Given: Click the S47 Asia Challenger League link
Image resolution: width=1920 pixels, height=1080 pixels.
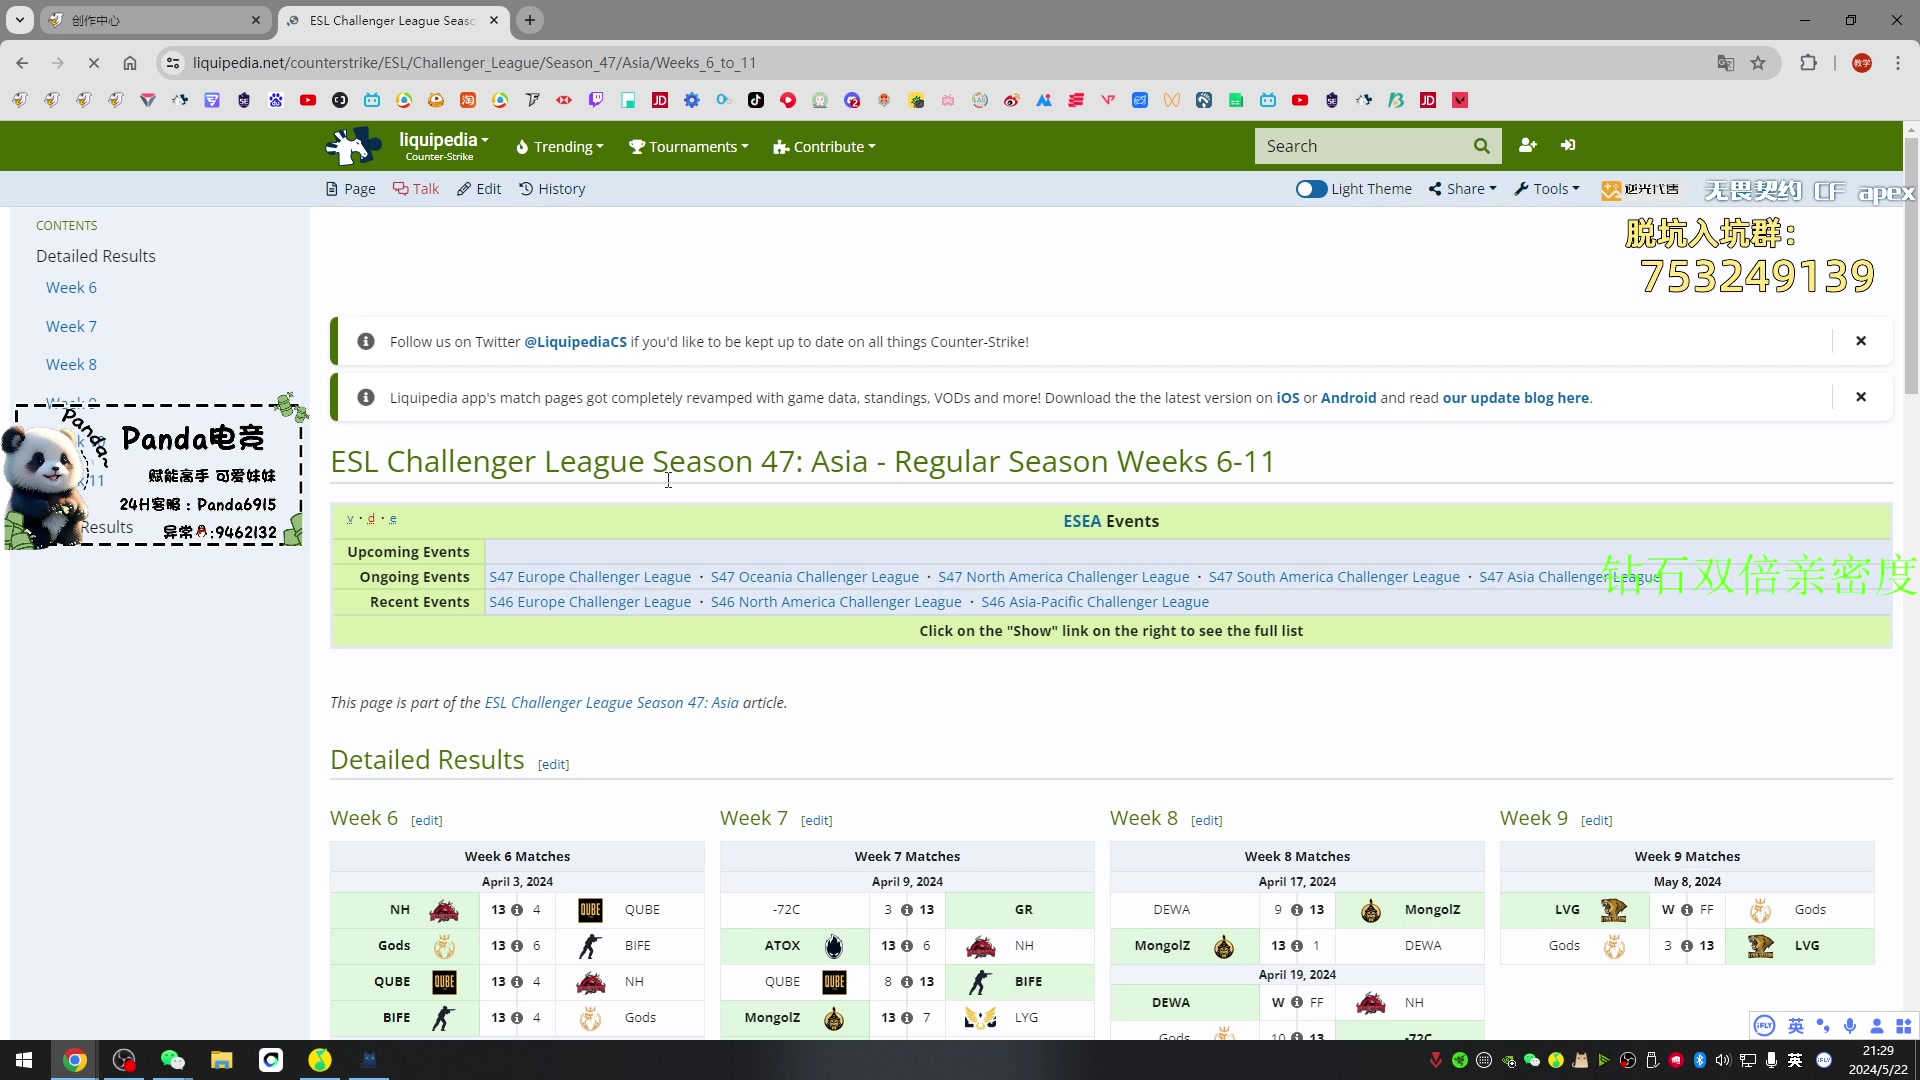Looking at the screenshot, I should click(x=1572, y=576).
